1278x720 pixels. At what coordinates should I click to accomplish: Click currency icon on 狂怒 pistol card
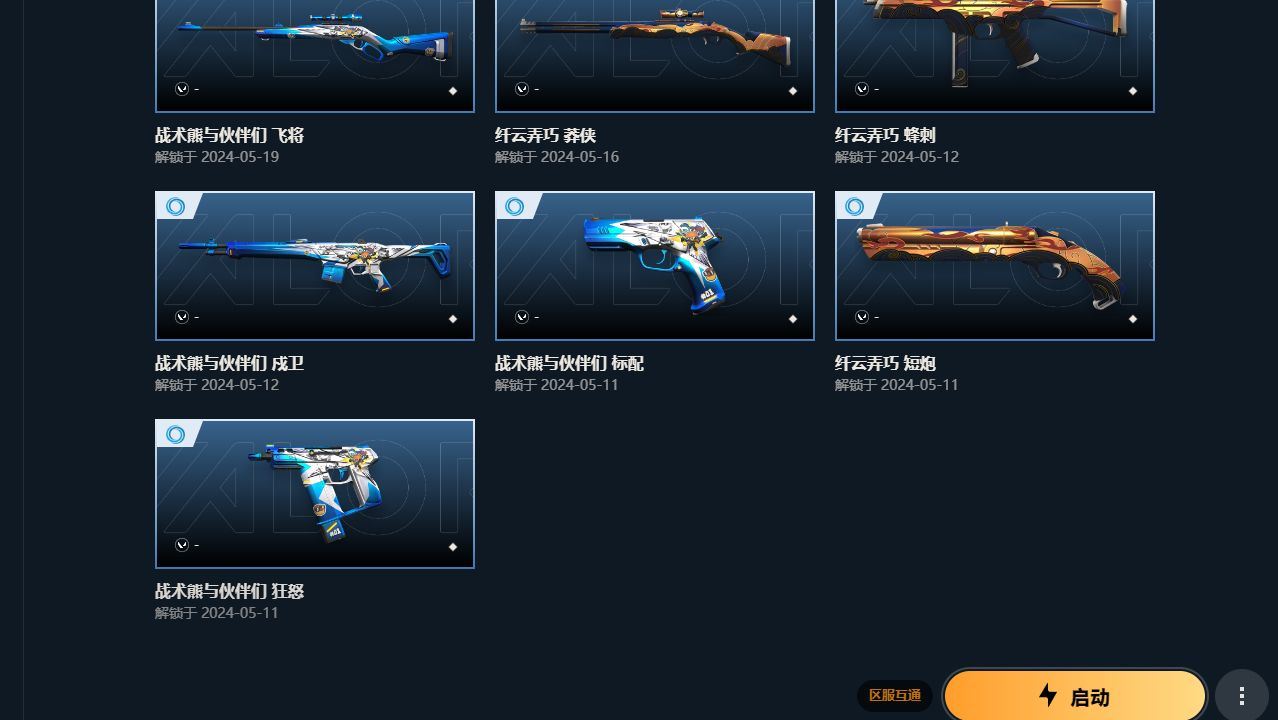pos(182,545)
